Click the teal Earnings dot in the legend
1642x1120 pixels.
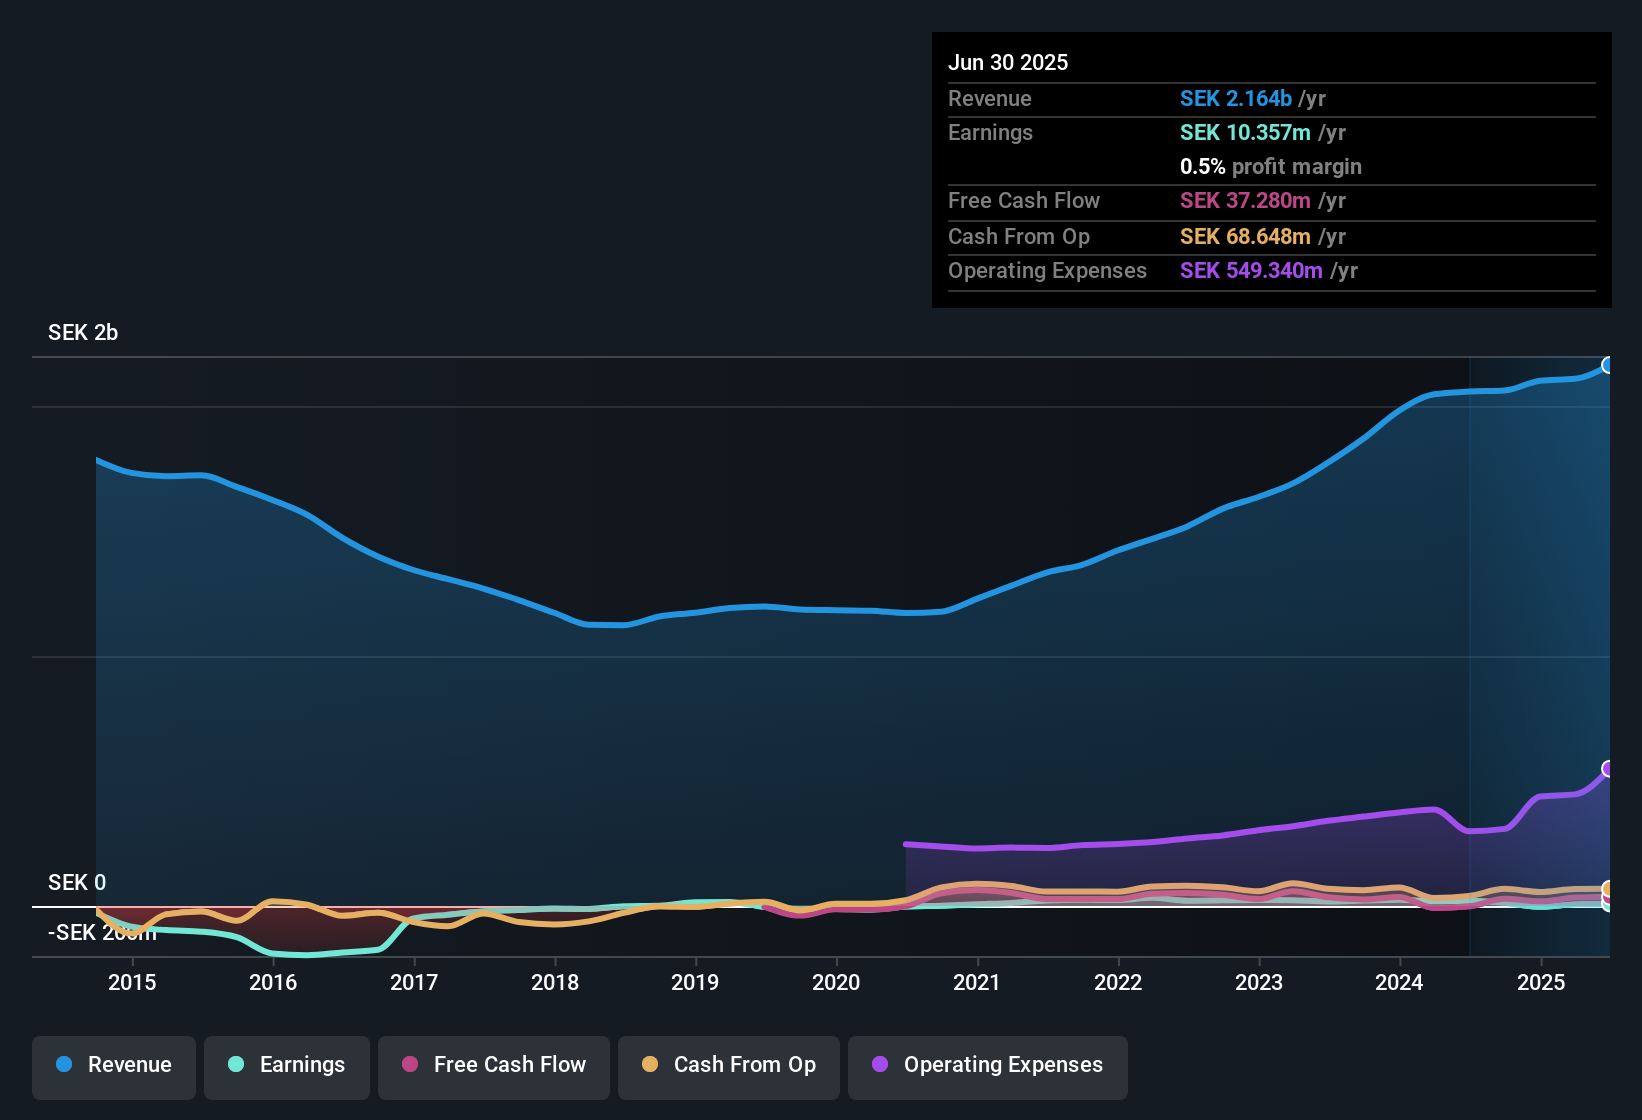point(236,1065)
